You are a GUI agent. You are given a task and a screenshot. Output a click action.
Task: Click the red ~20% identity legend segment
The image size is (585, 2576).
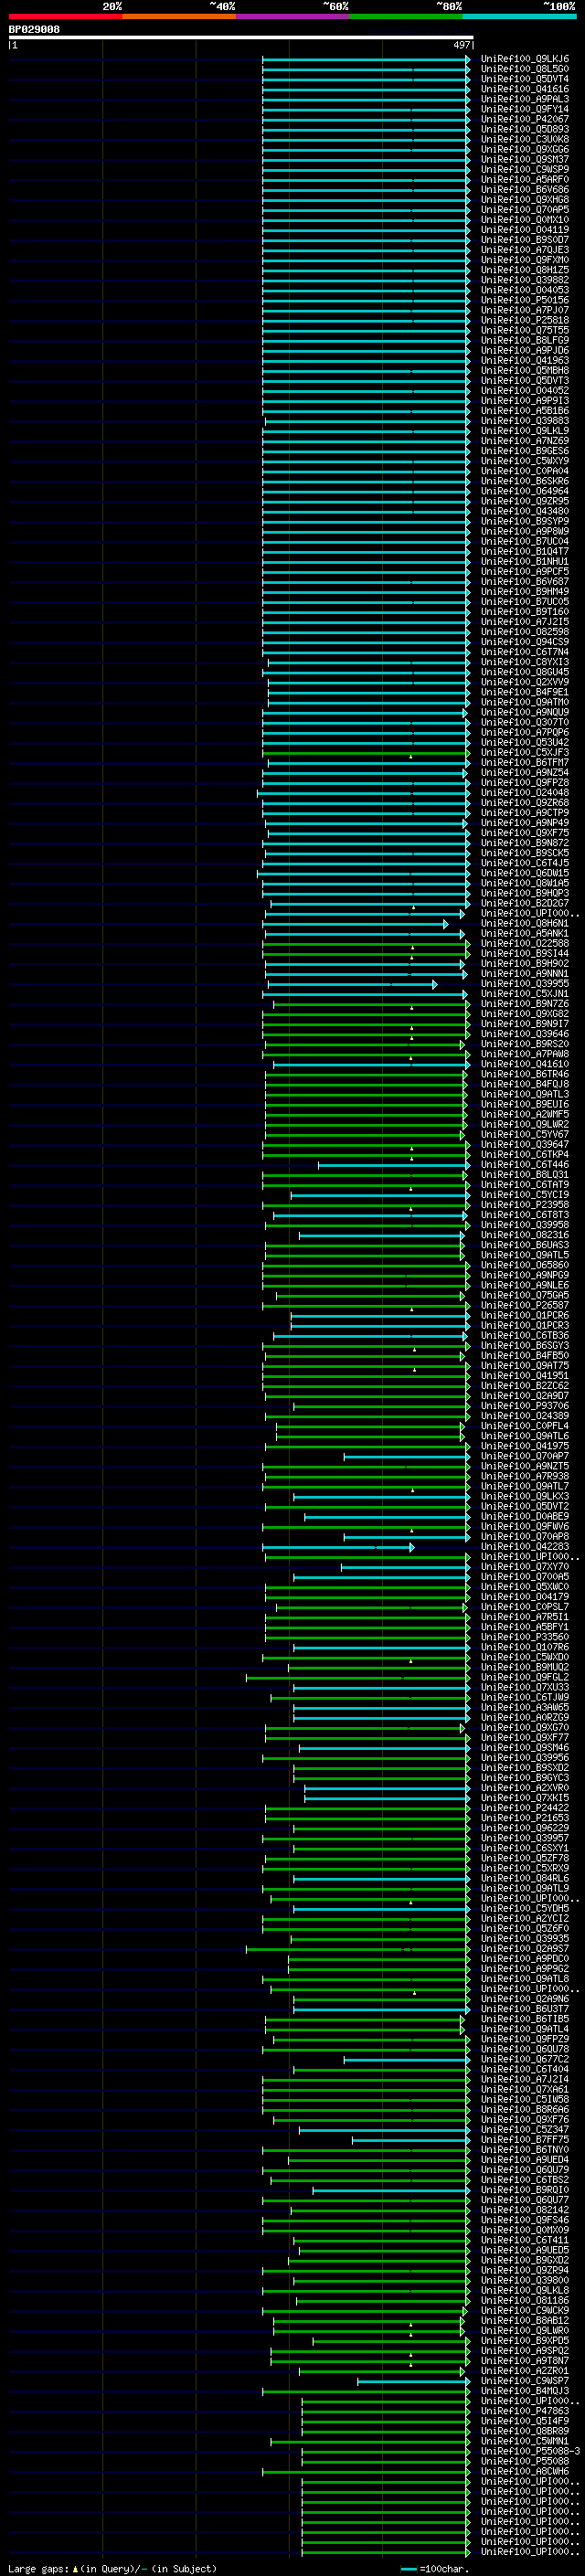click(65, 16)
